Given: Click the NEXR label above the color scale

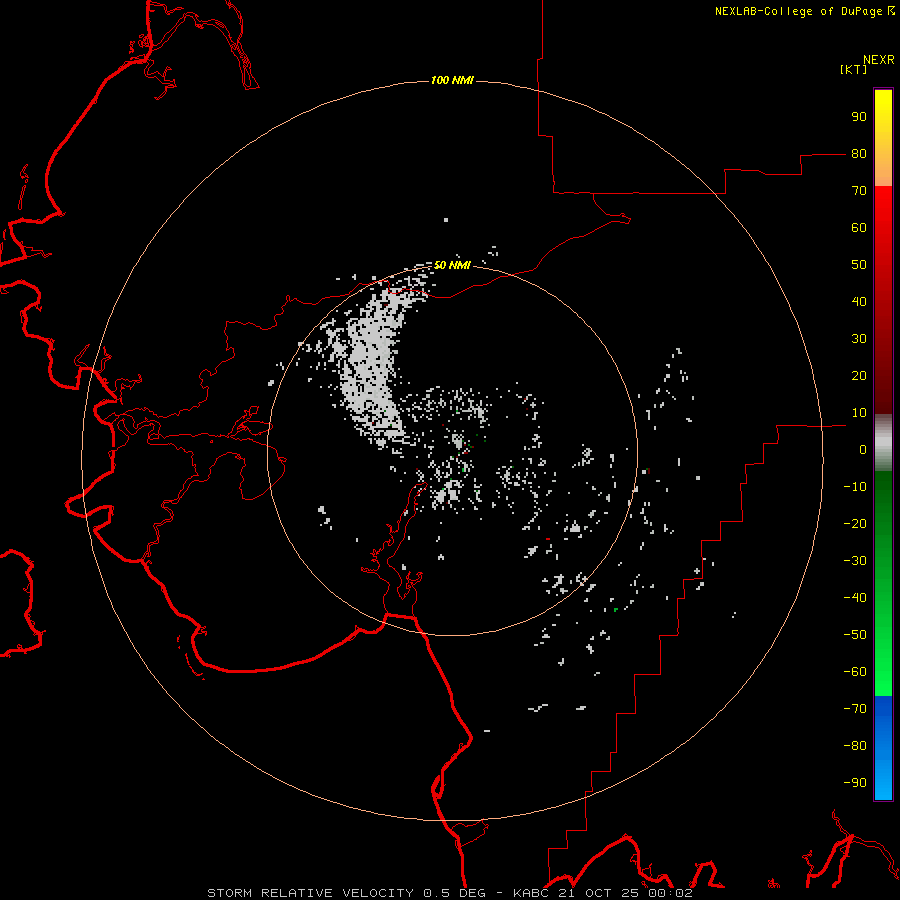Looking at the screenshot, I should [878, 60].
